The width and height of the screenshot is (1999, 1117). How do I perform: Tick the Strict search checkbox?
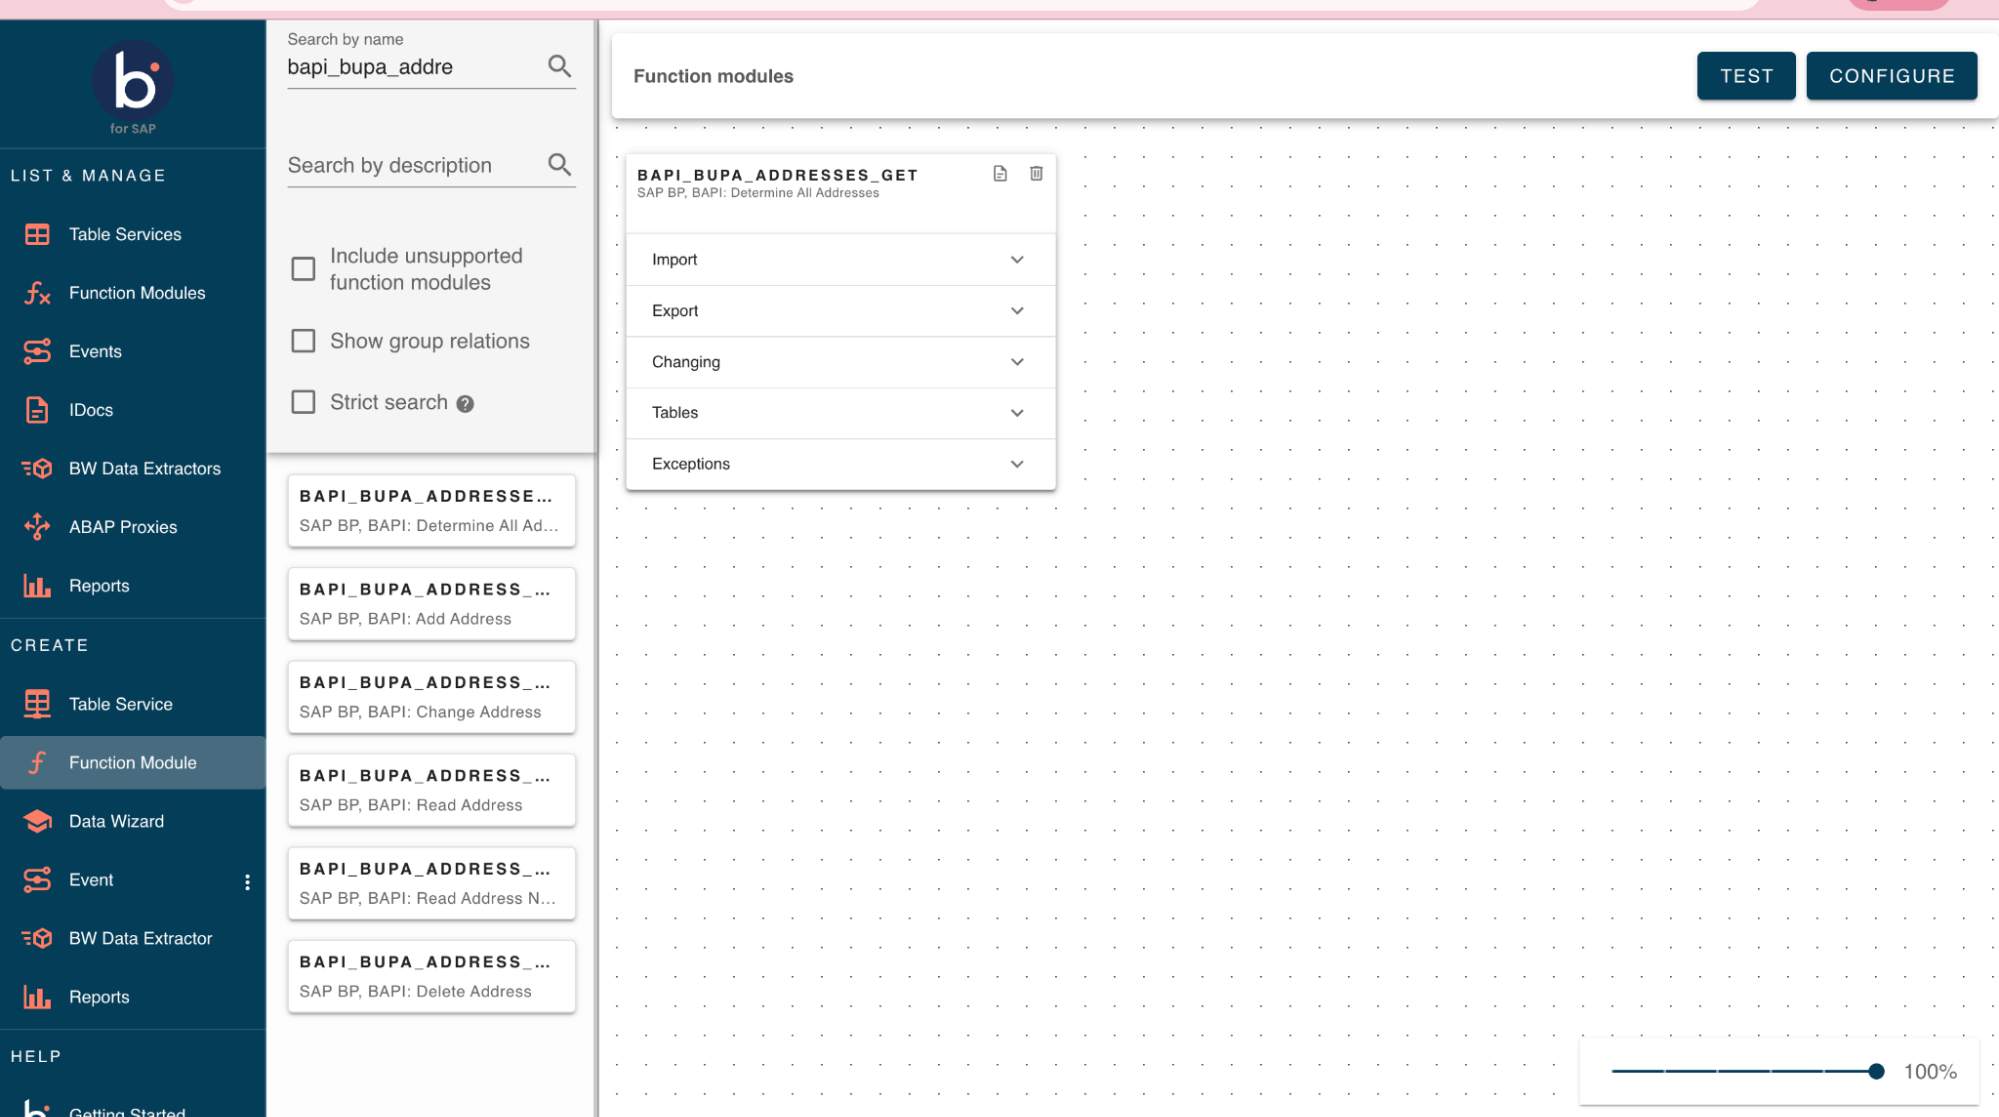point(303,402)
